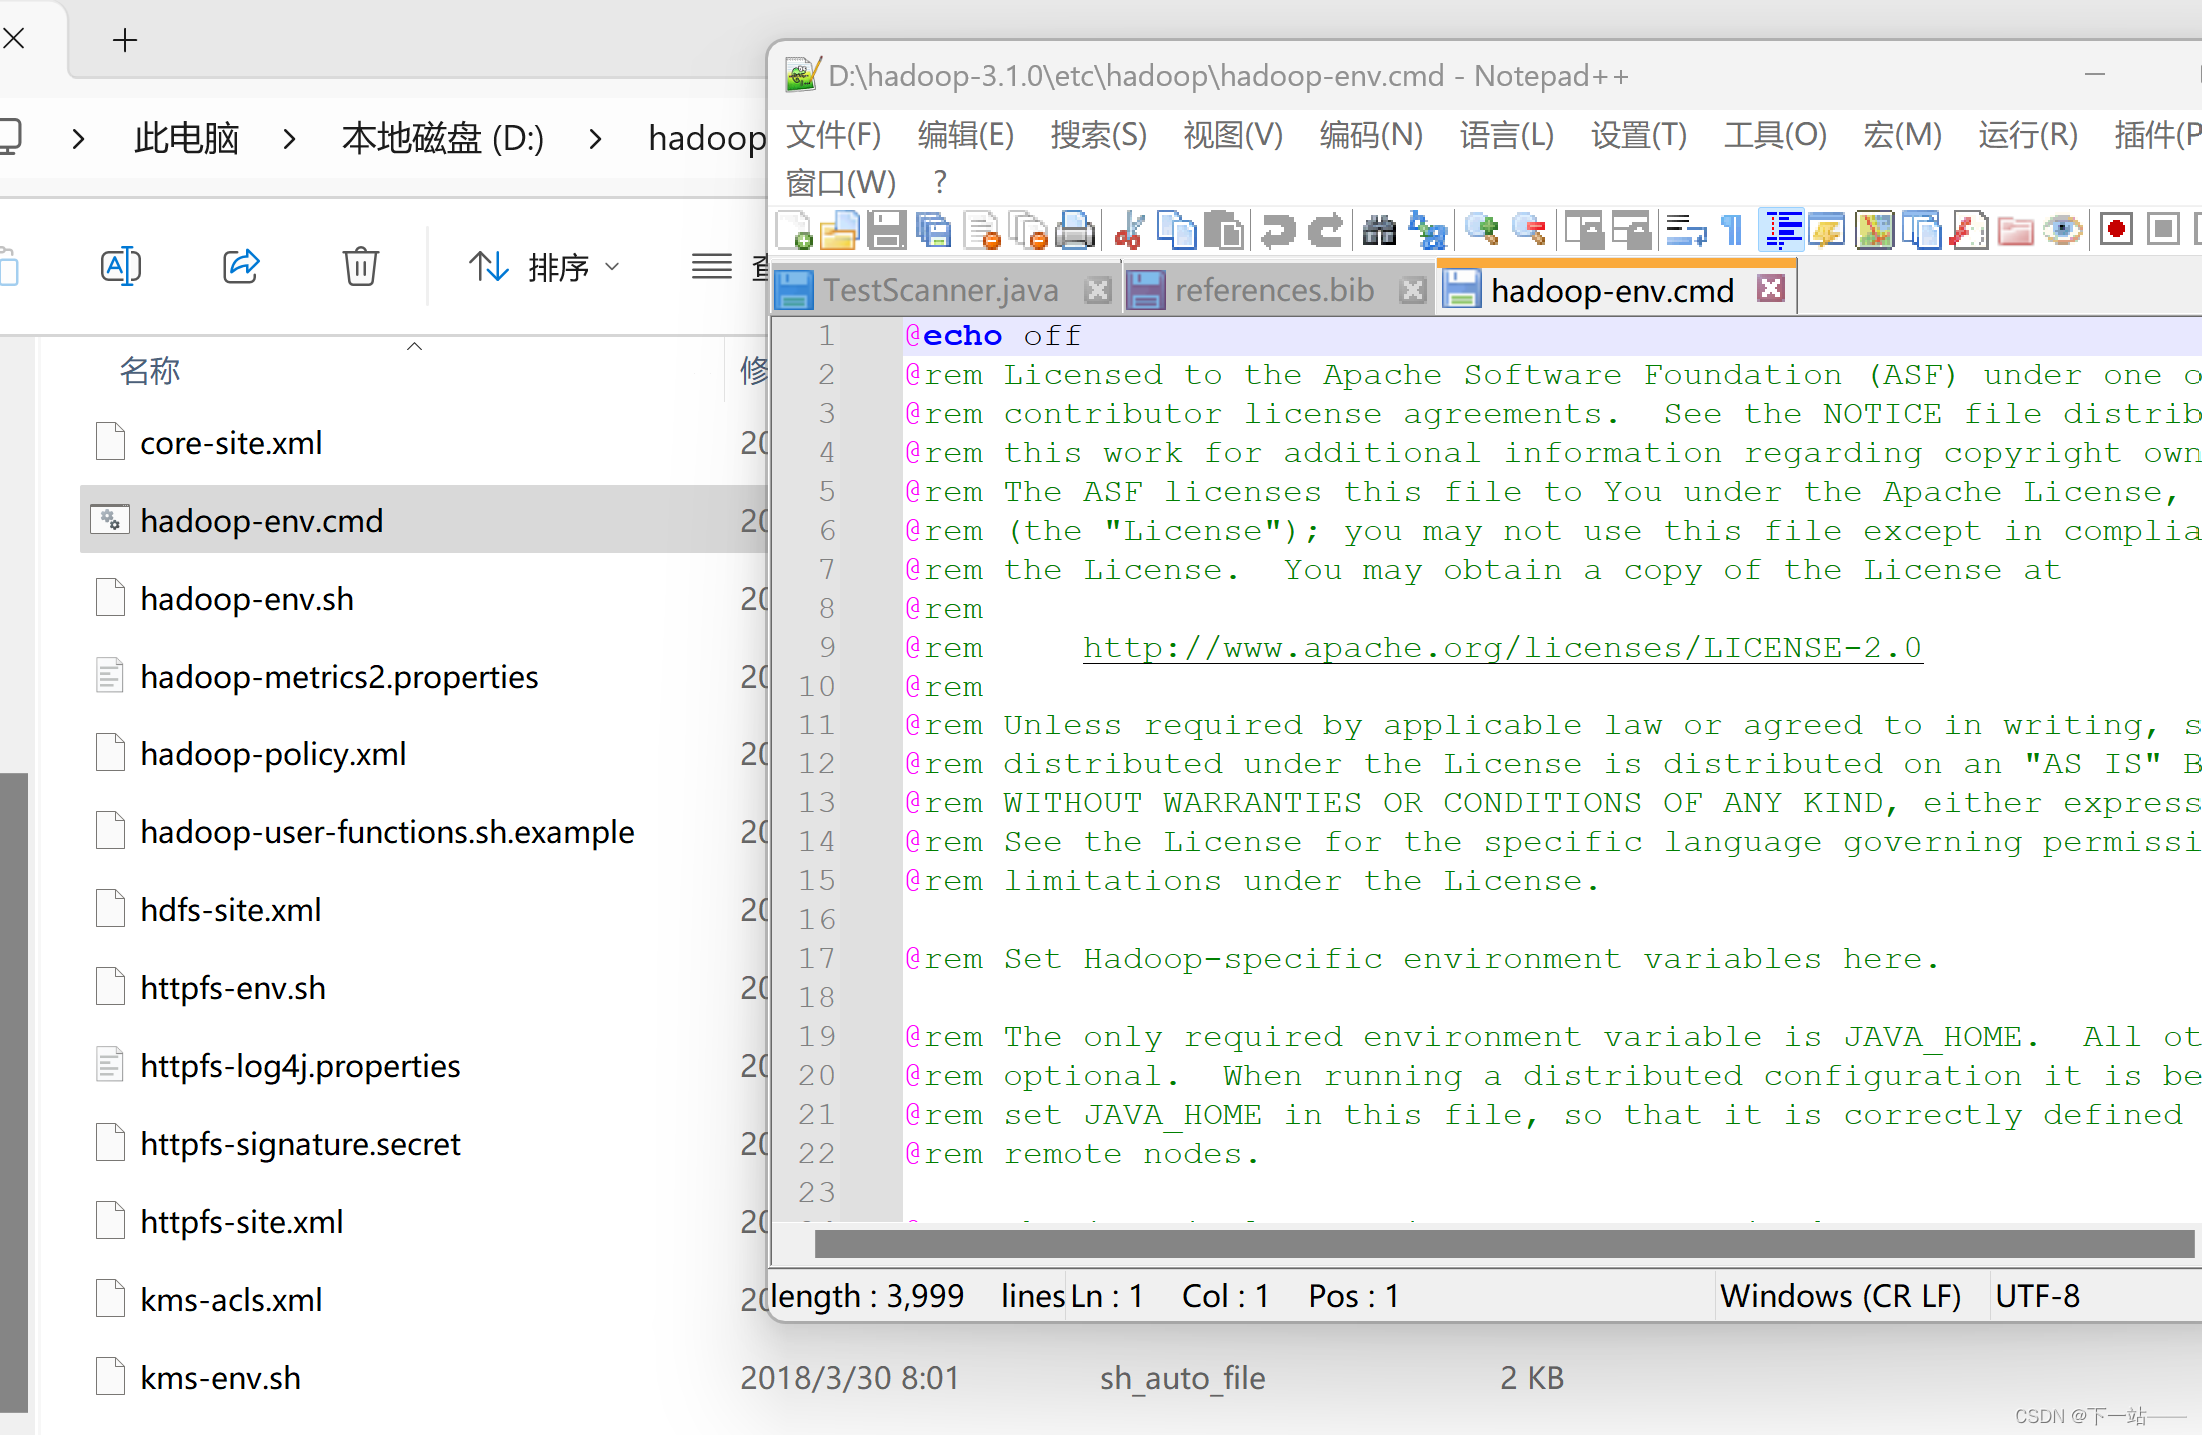Expand the chevron after 本地磁盘 (D:)
Image resolution: width=2202 pixels, height=1435 pixels.
pos(595,138)
